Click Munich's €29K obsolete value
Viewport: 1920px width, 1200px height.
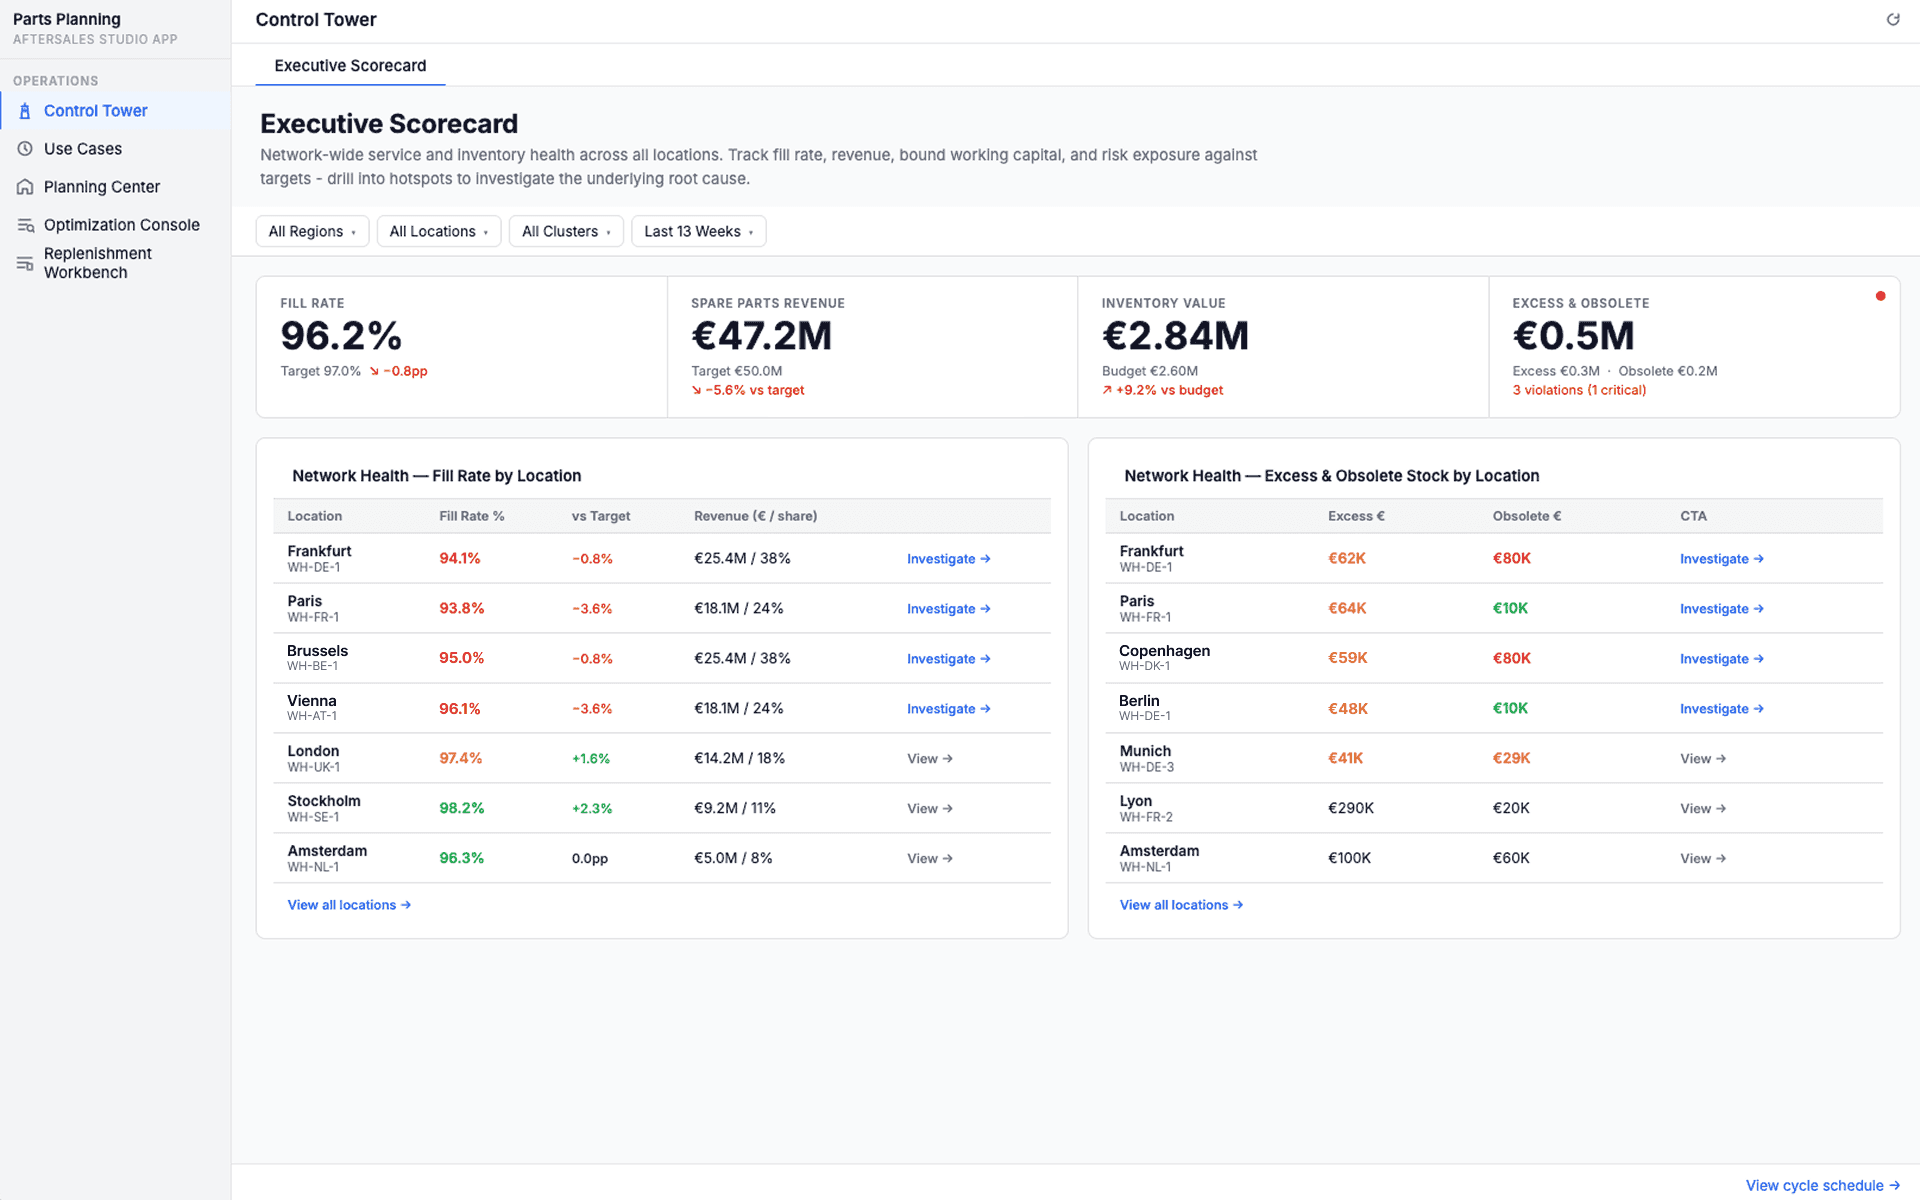click(1511, 758)
